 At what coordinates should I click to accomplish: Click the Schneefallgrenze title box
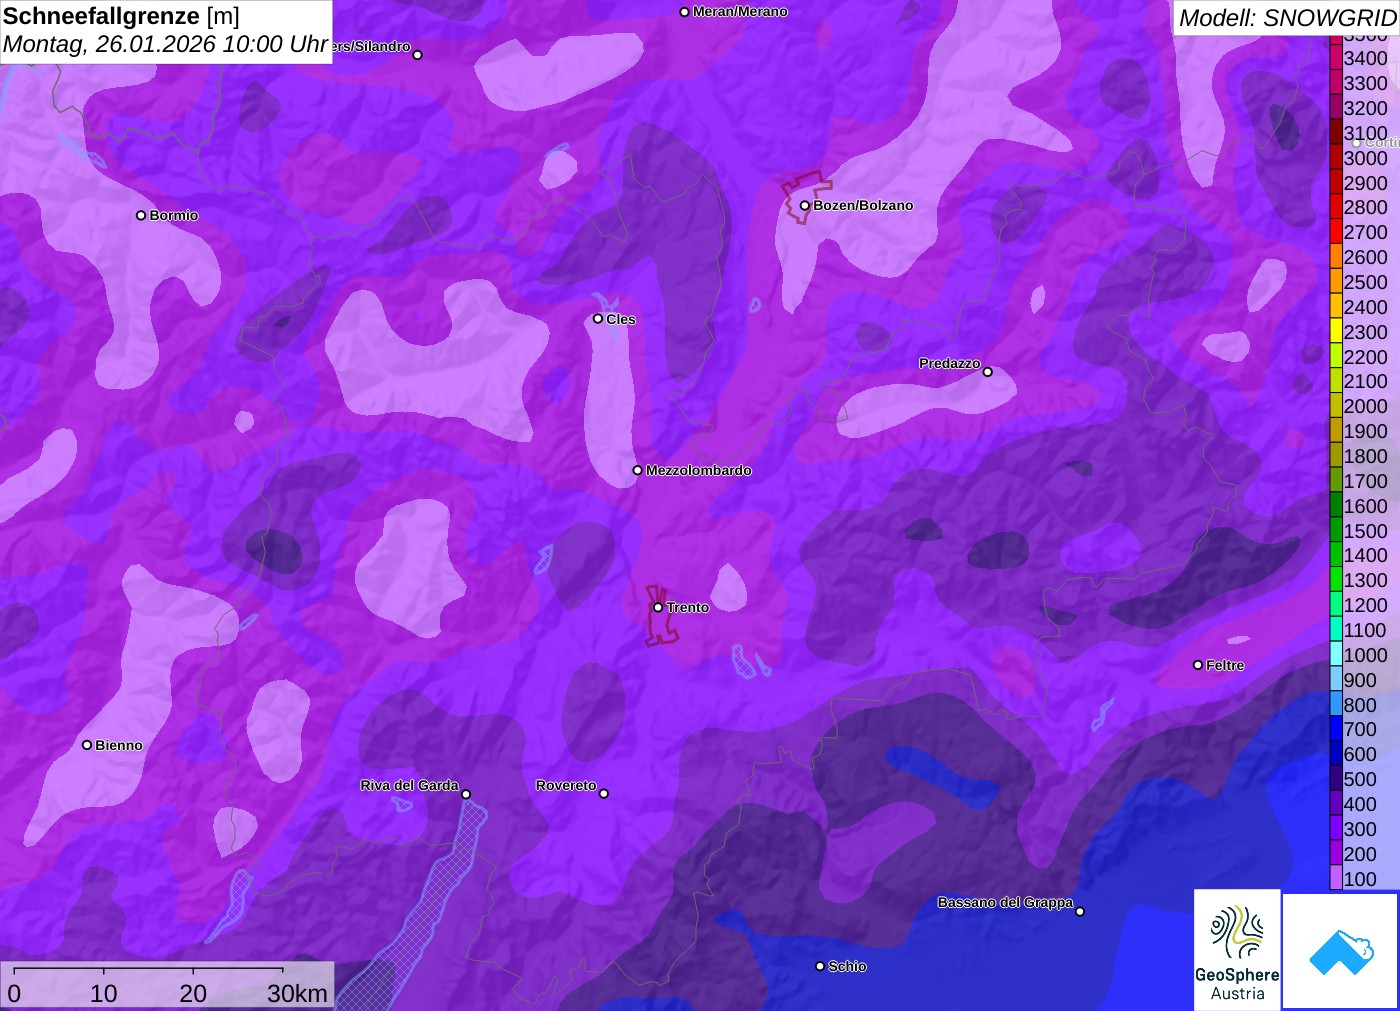click(x=166, y=31)
